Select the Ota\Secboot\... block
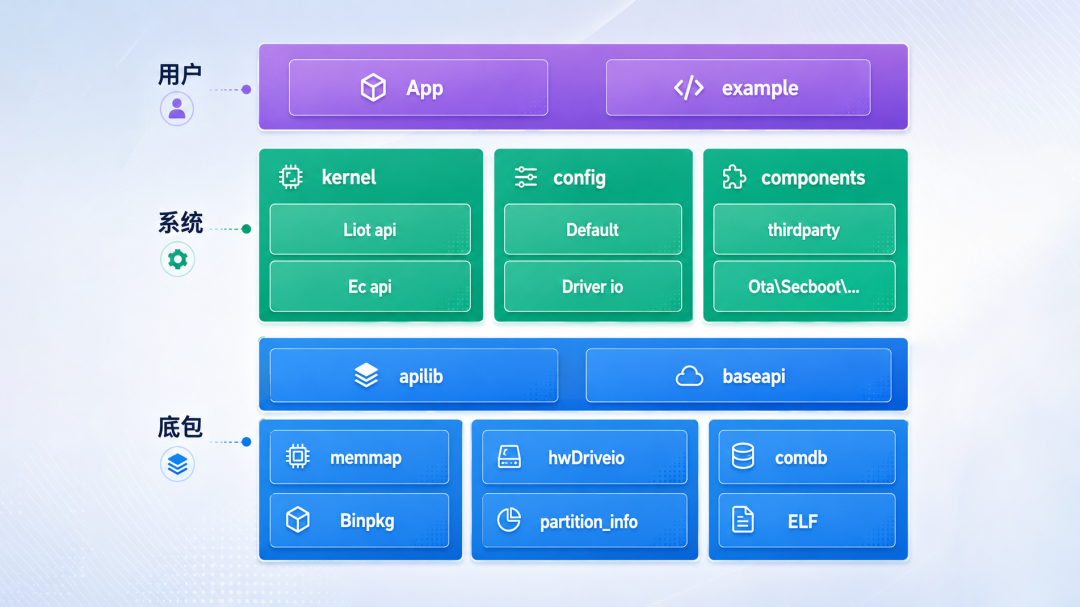 804,286
